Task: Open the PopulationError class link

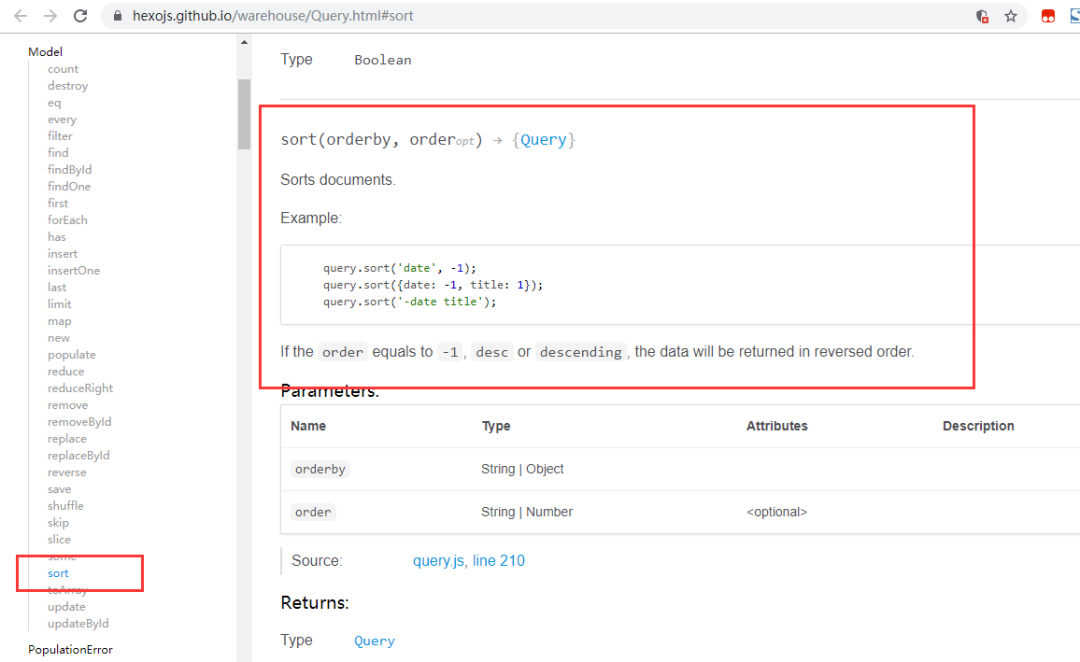Action: [x=70, y=650]
